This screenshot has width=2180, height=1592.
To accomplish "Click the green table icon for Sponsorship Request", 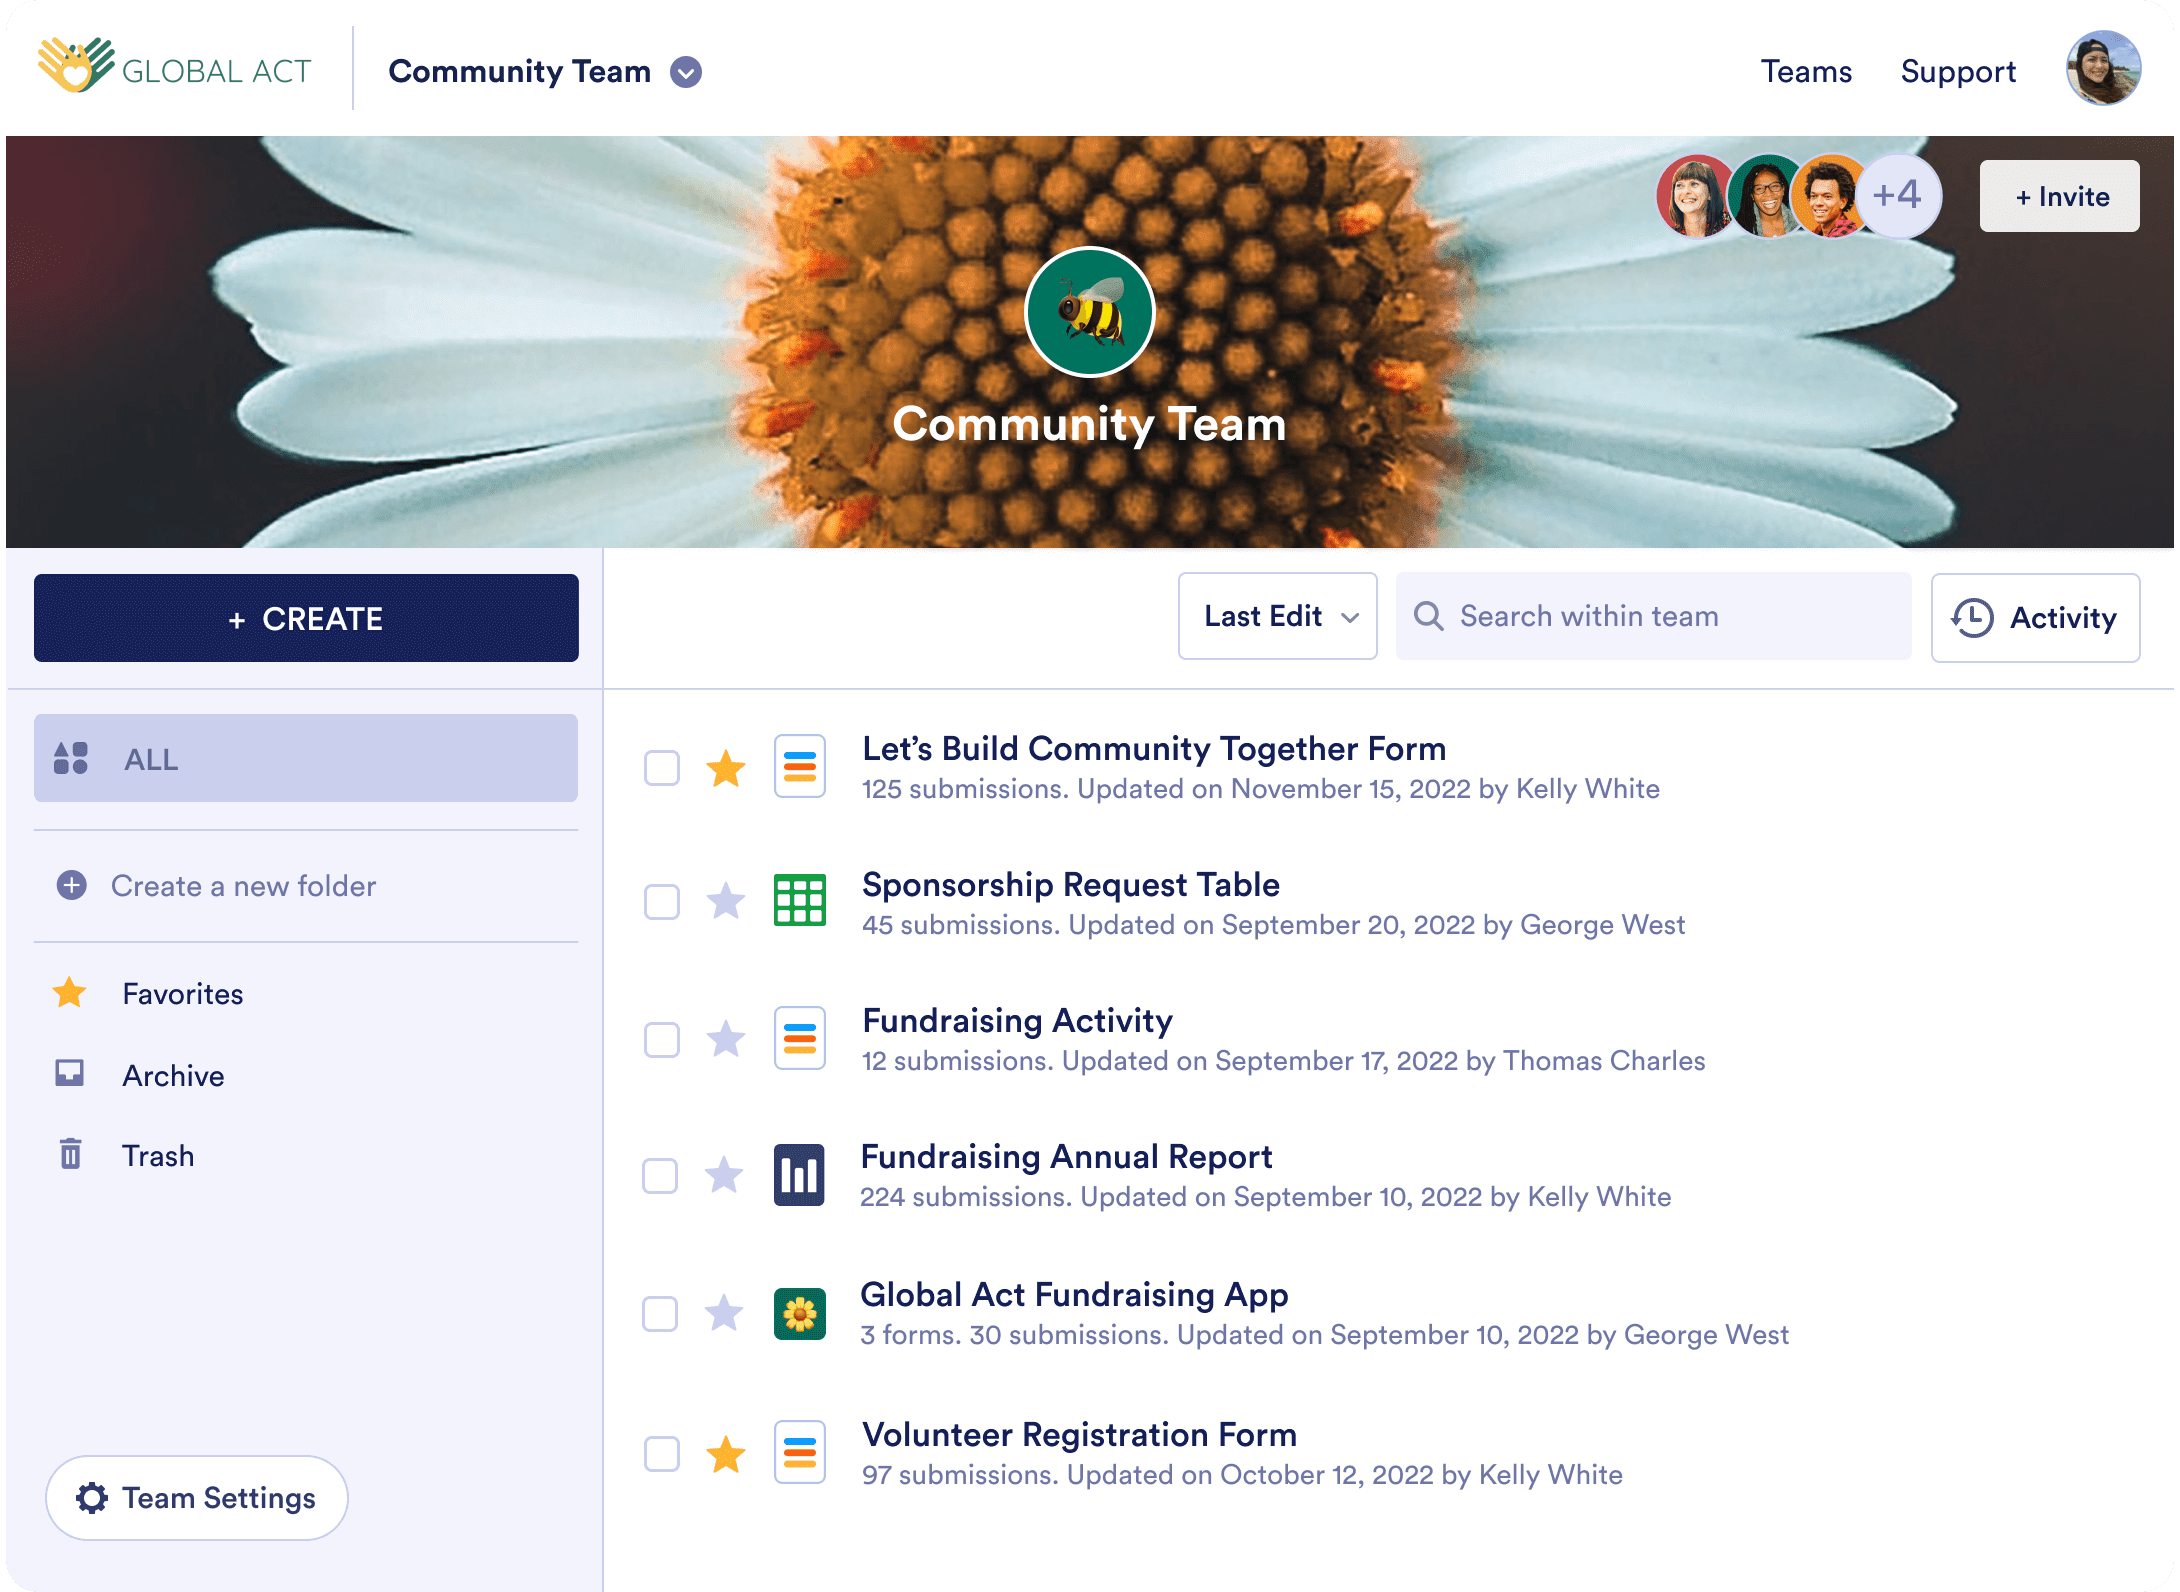I will click(x=799, y=901).
